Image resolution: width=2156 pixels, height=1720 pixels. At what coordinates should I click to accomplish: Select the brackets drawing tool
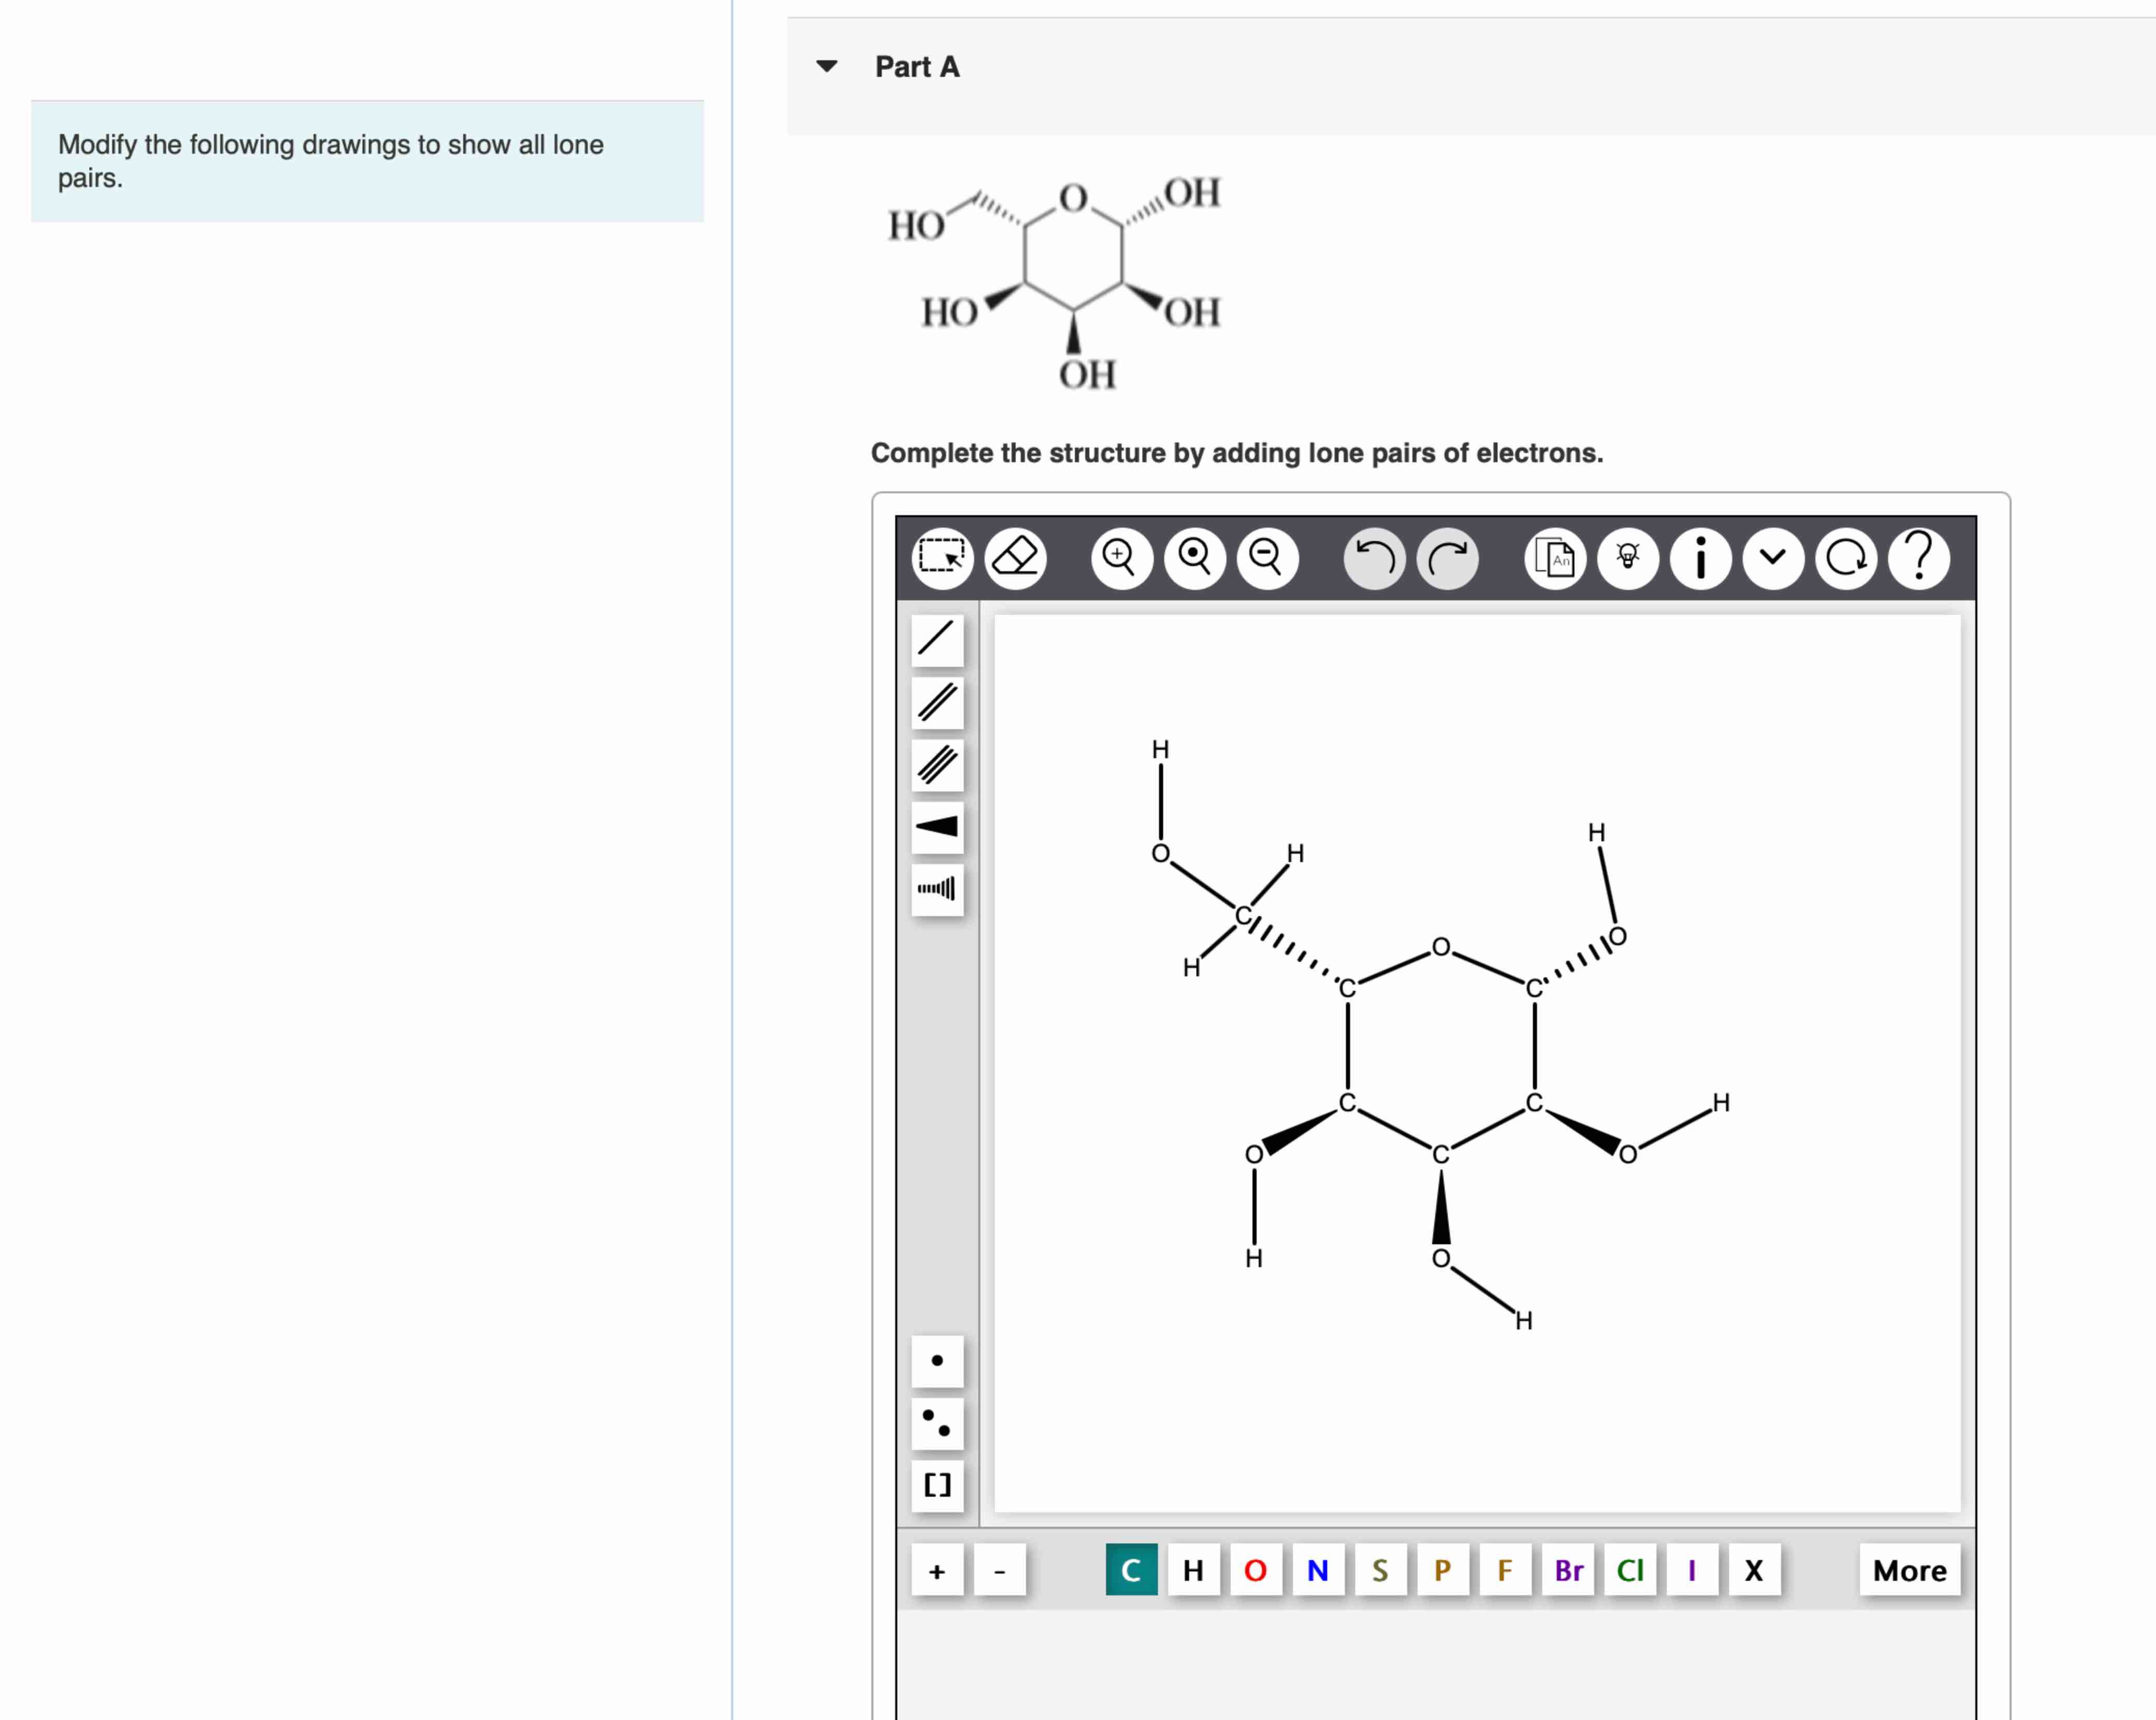(x=937, y=1487)
